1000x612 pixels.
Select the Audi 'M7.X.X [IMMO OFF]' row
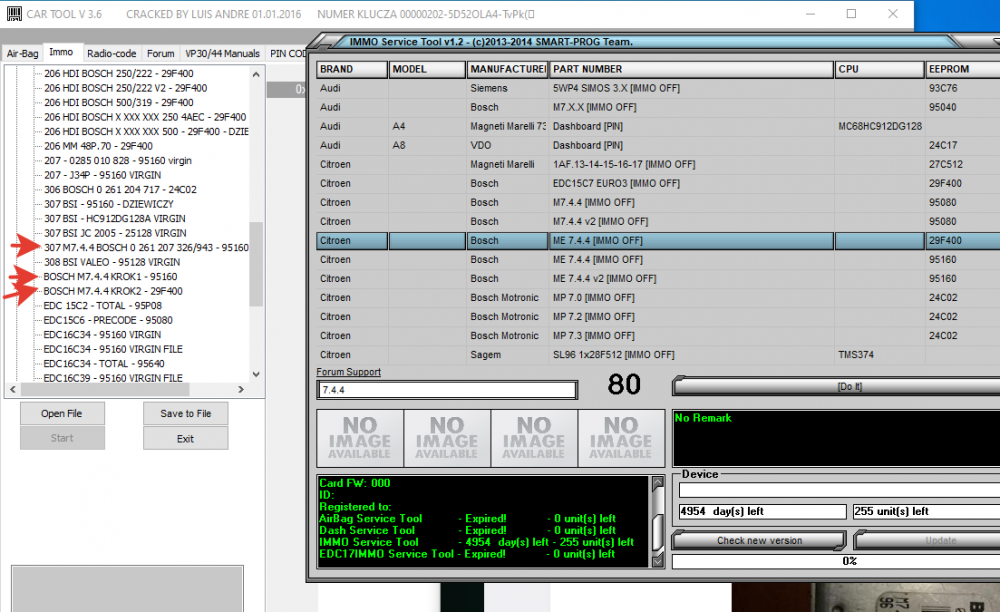point(658,107)
